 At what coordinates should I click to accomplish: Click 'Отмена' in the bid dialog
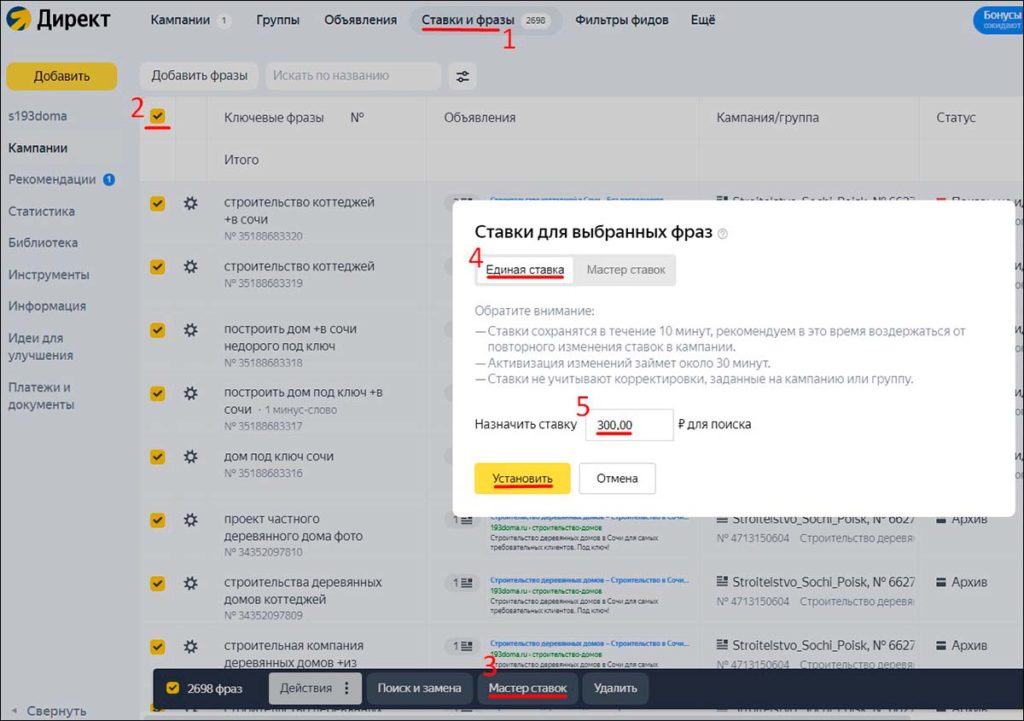pyautogui.click(x=617, y=479)
